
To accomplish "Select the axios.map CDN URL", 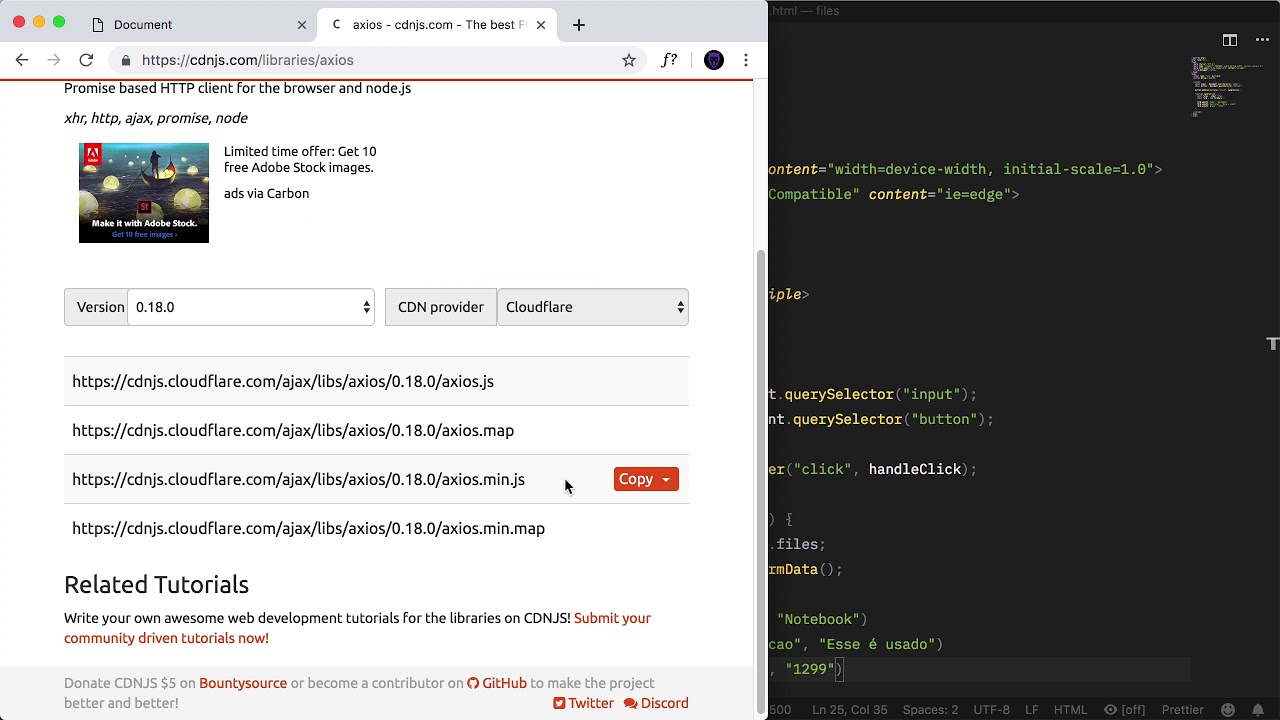I will tap(293, 430).
